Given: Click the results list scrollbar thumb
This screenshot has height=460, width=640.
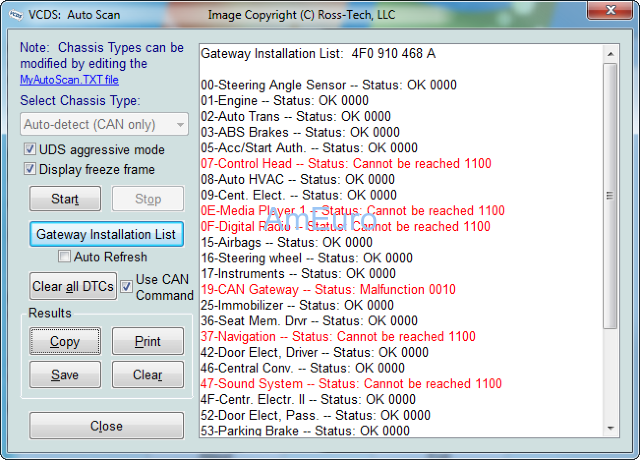Looking at the screenshot, I should 611,196.
